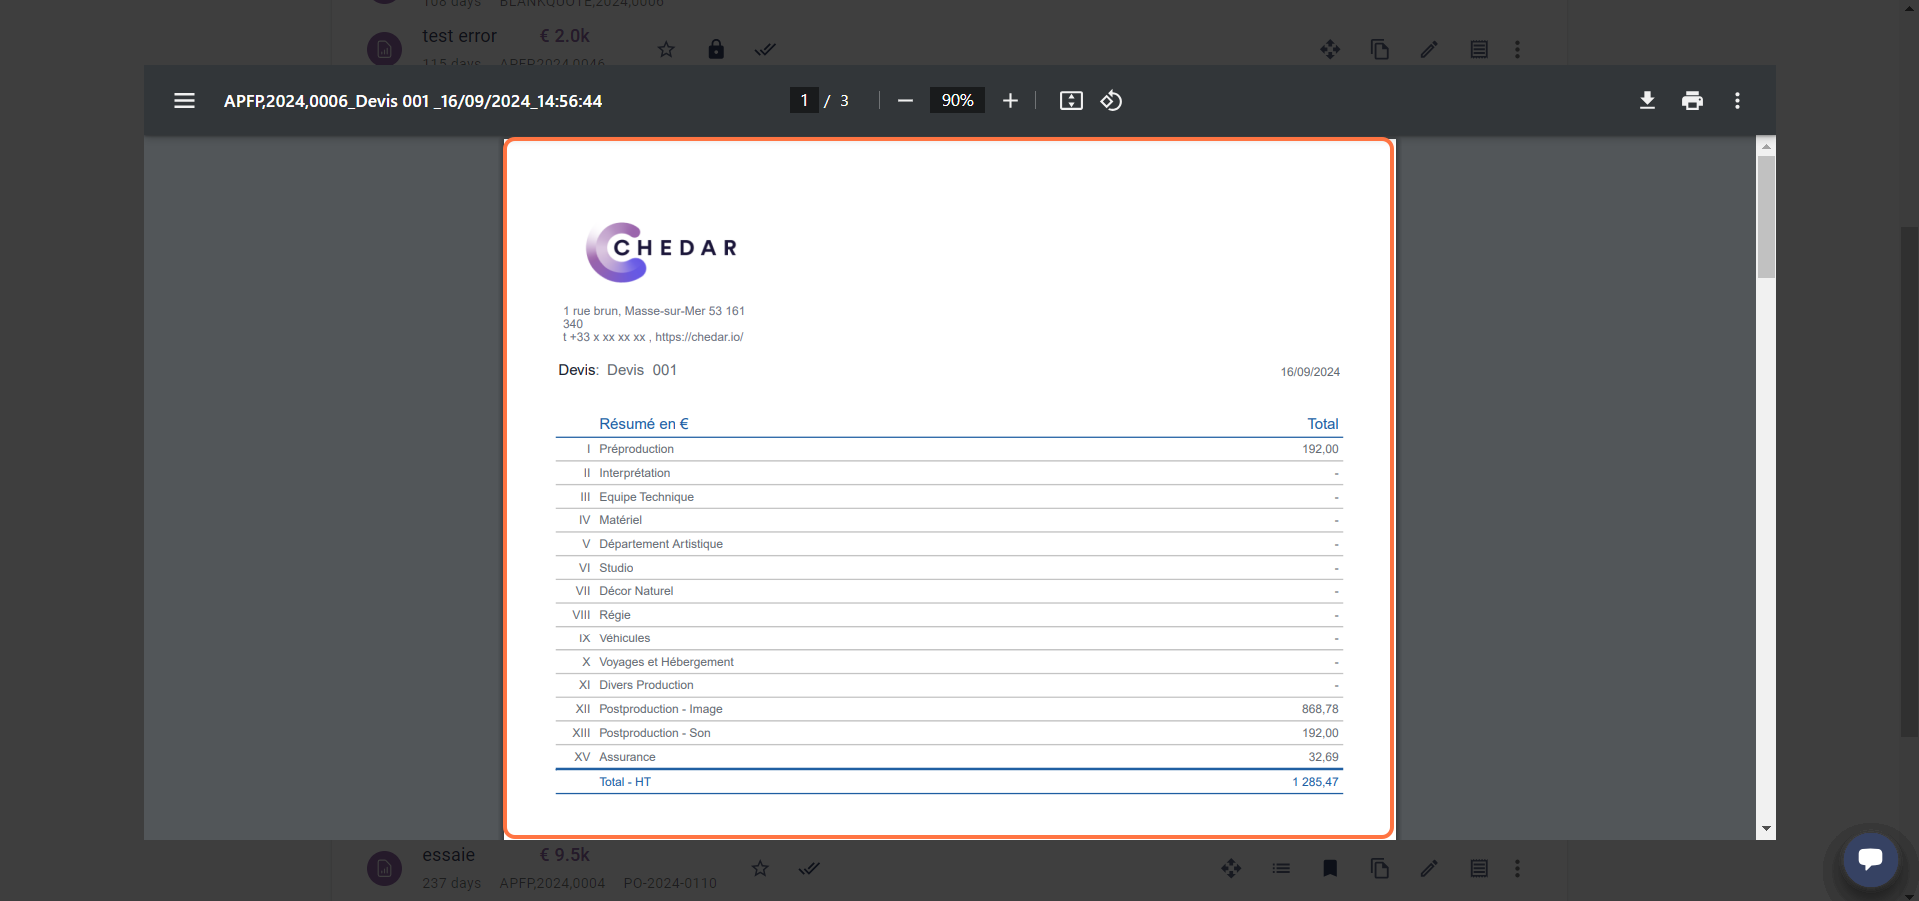Print the PDF document
Image resolution: width=1919 pixels, height=901 pixels.
click(1692, 101)
